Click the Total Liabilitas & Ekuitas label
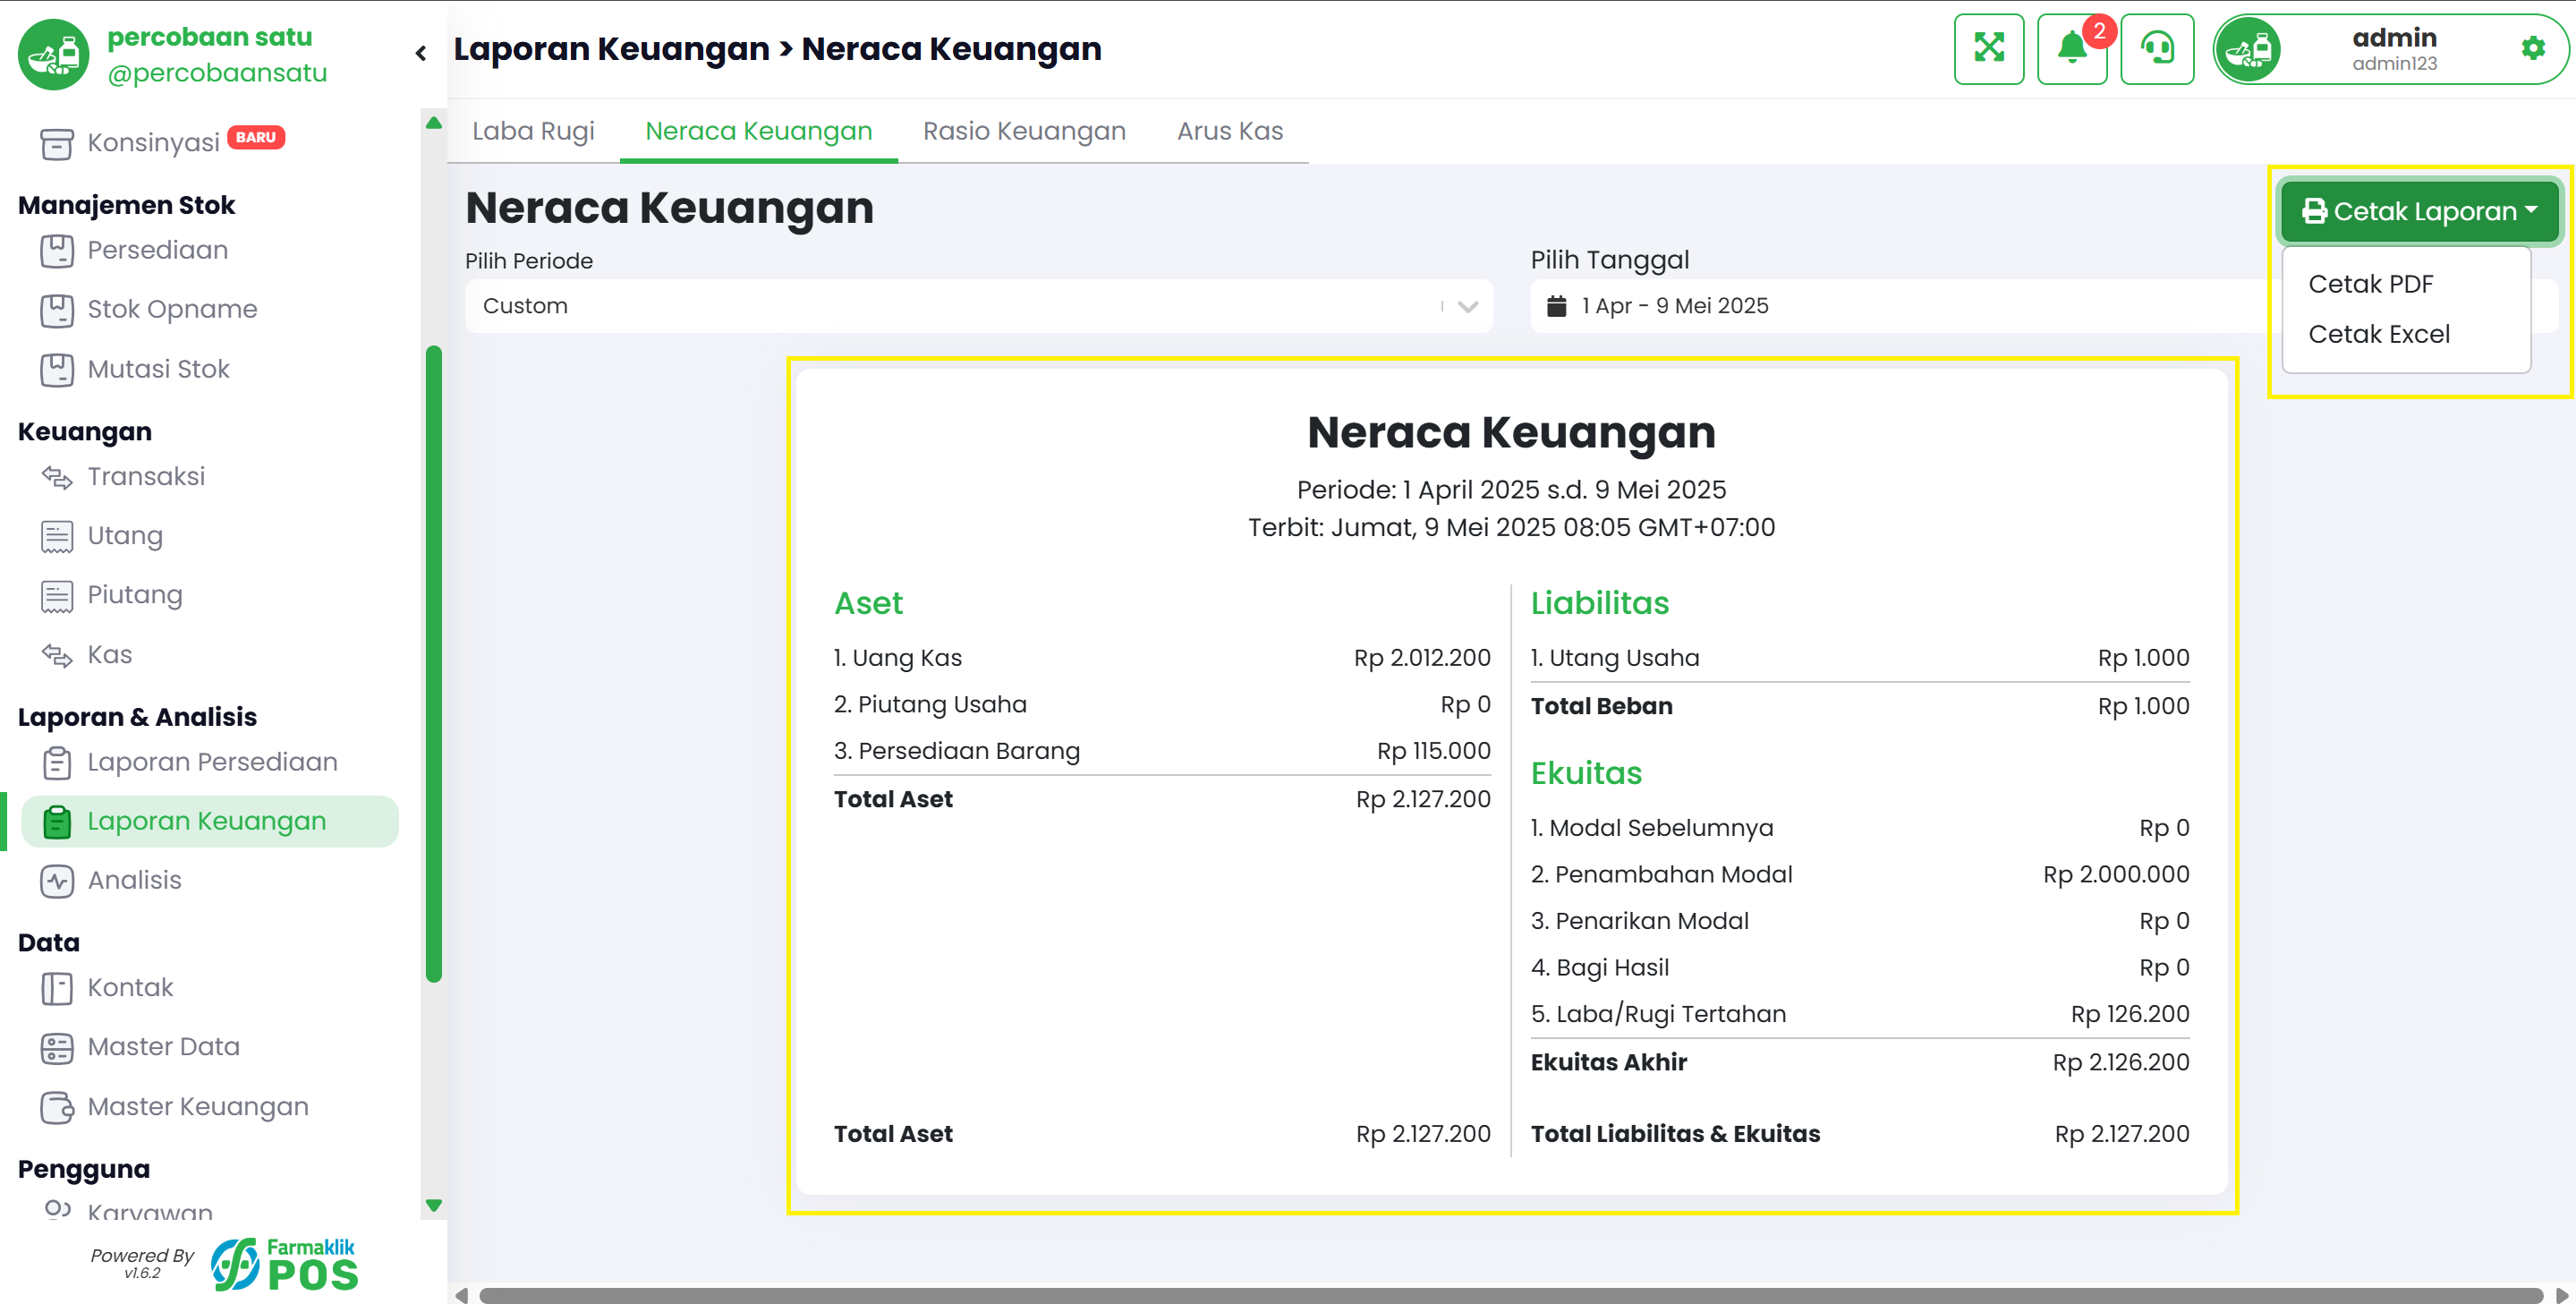Viewport: 2576px width, 1304px height. click(x=1675, y=1134)
